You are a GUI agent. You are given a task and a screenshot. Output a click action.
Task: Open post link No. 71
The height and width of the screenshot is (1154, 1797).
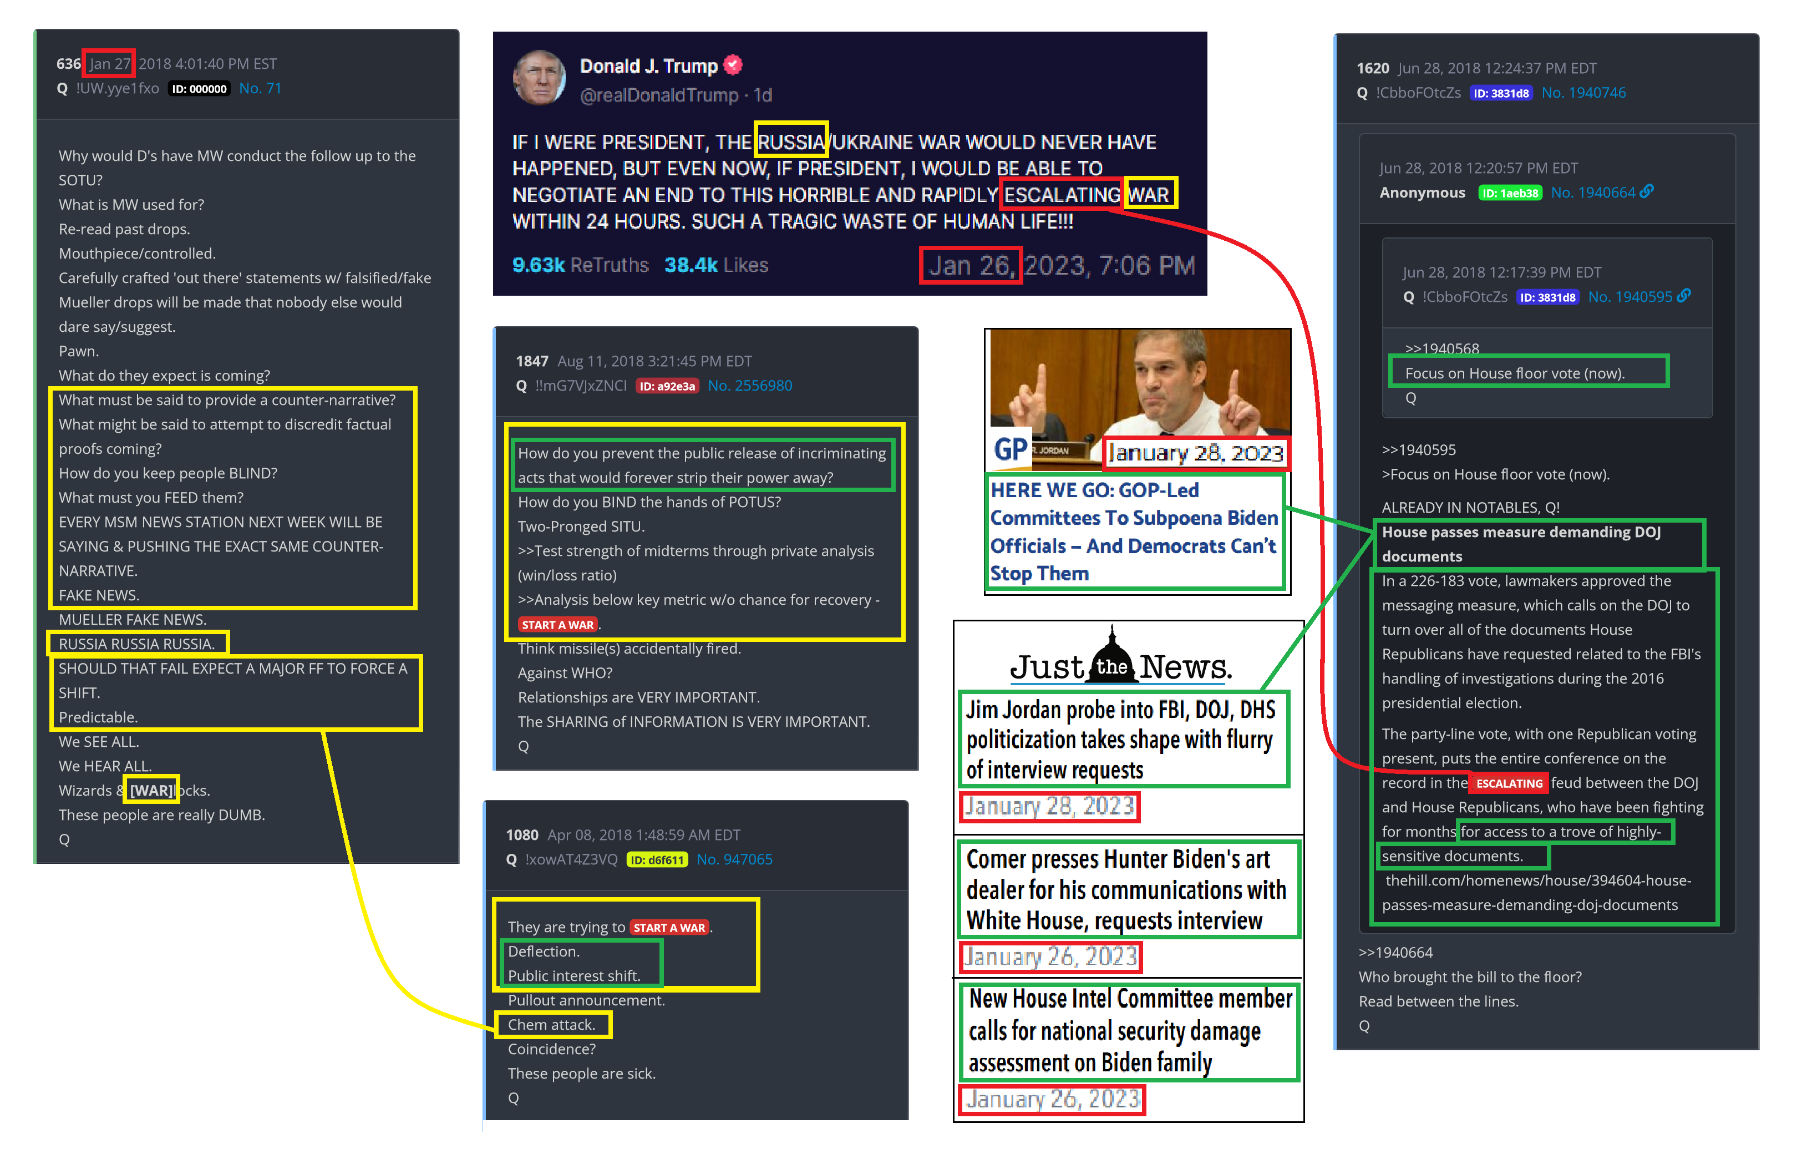coord(260,88)
